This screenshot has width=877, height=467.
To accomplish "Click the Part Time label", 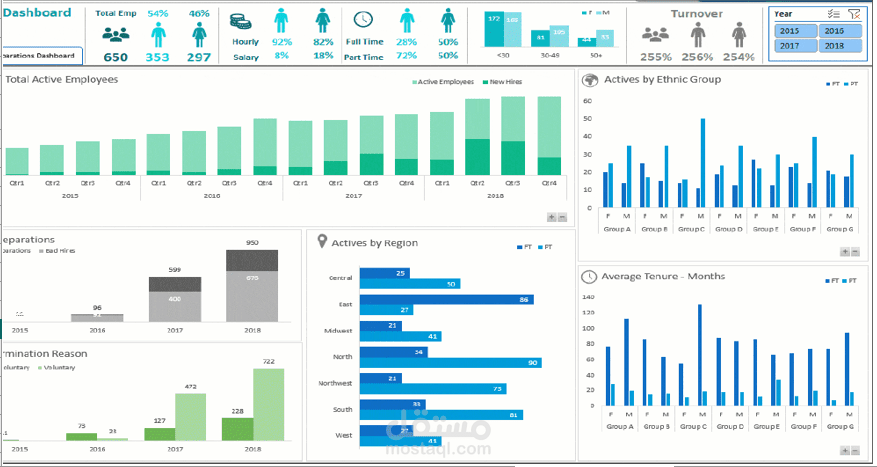I will click(364, 57).
